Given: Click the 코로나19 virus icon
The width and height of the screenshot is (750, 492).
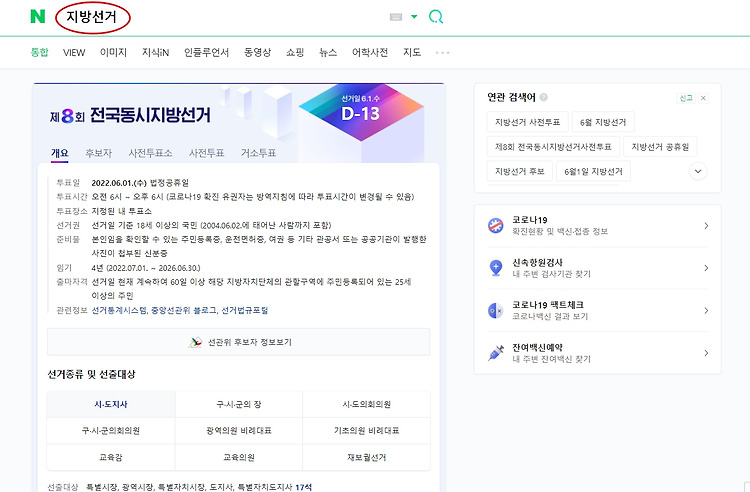Looking at the screenshot, I should click(496, 225).
